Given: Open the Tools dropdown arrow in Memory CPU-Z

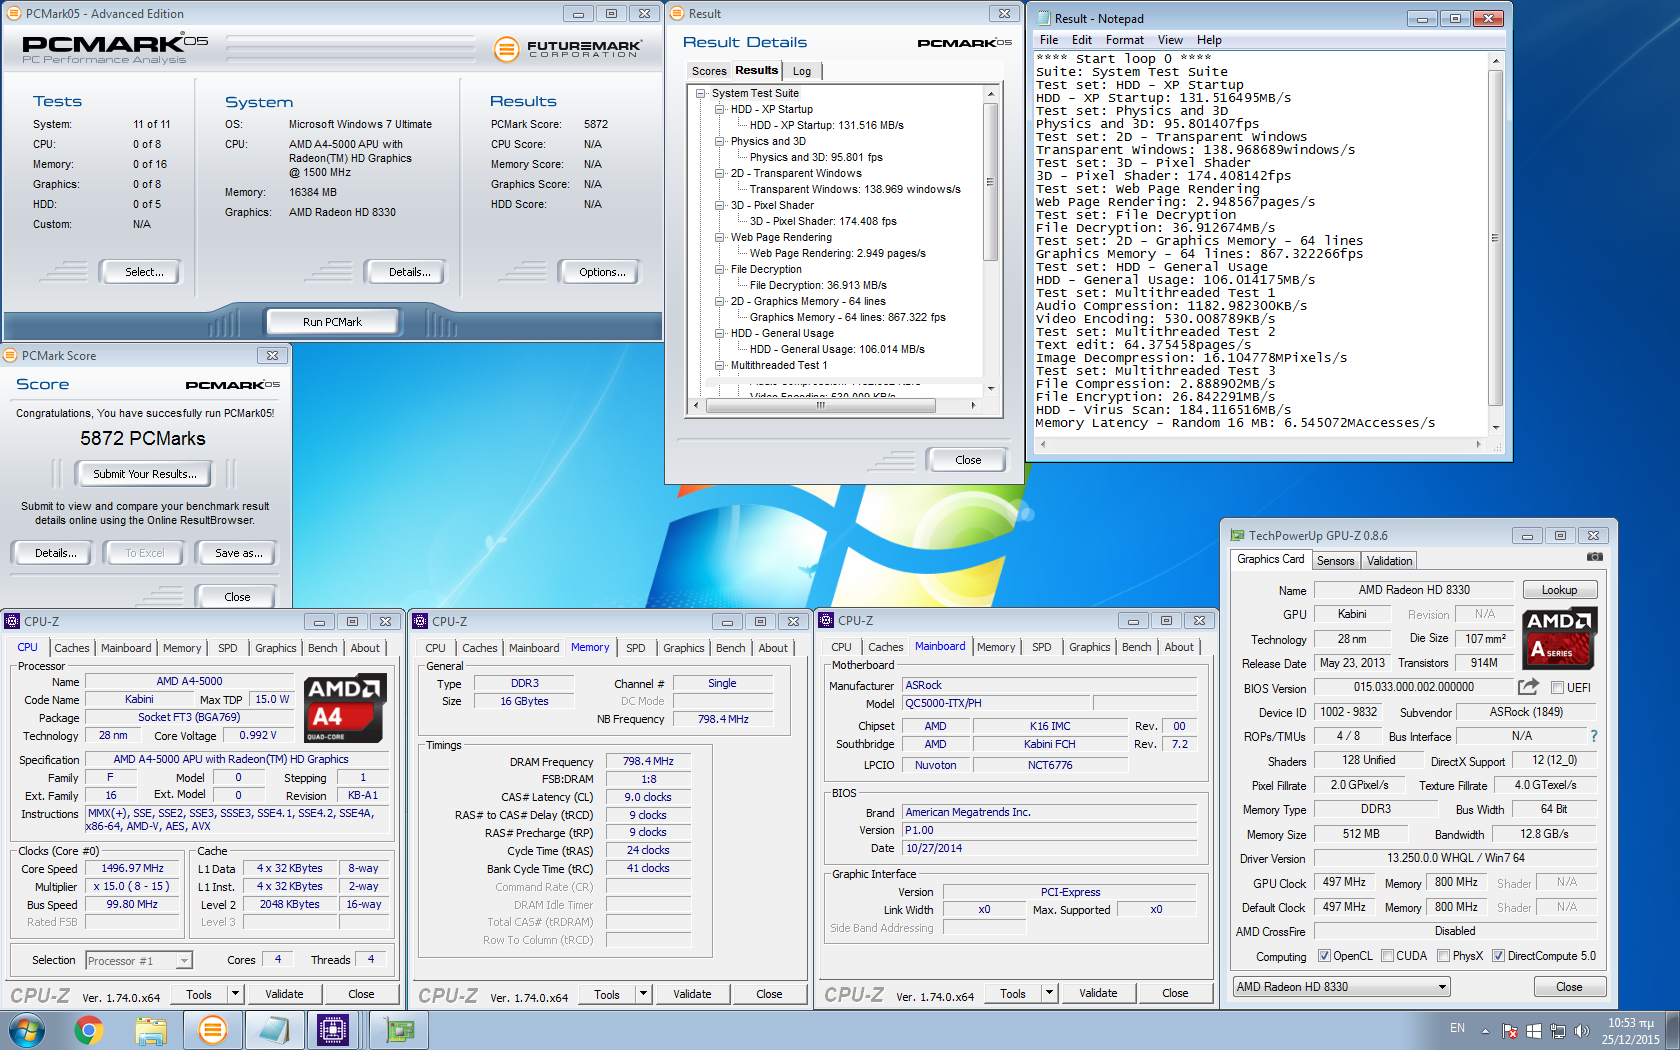Looking at the screenshot, I should tap(643, 994).
